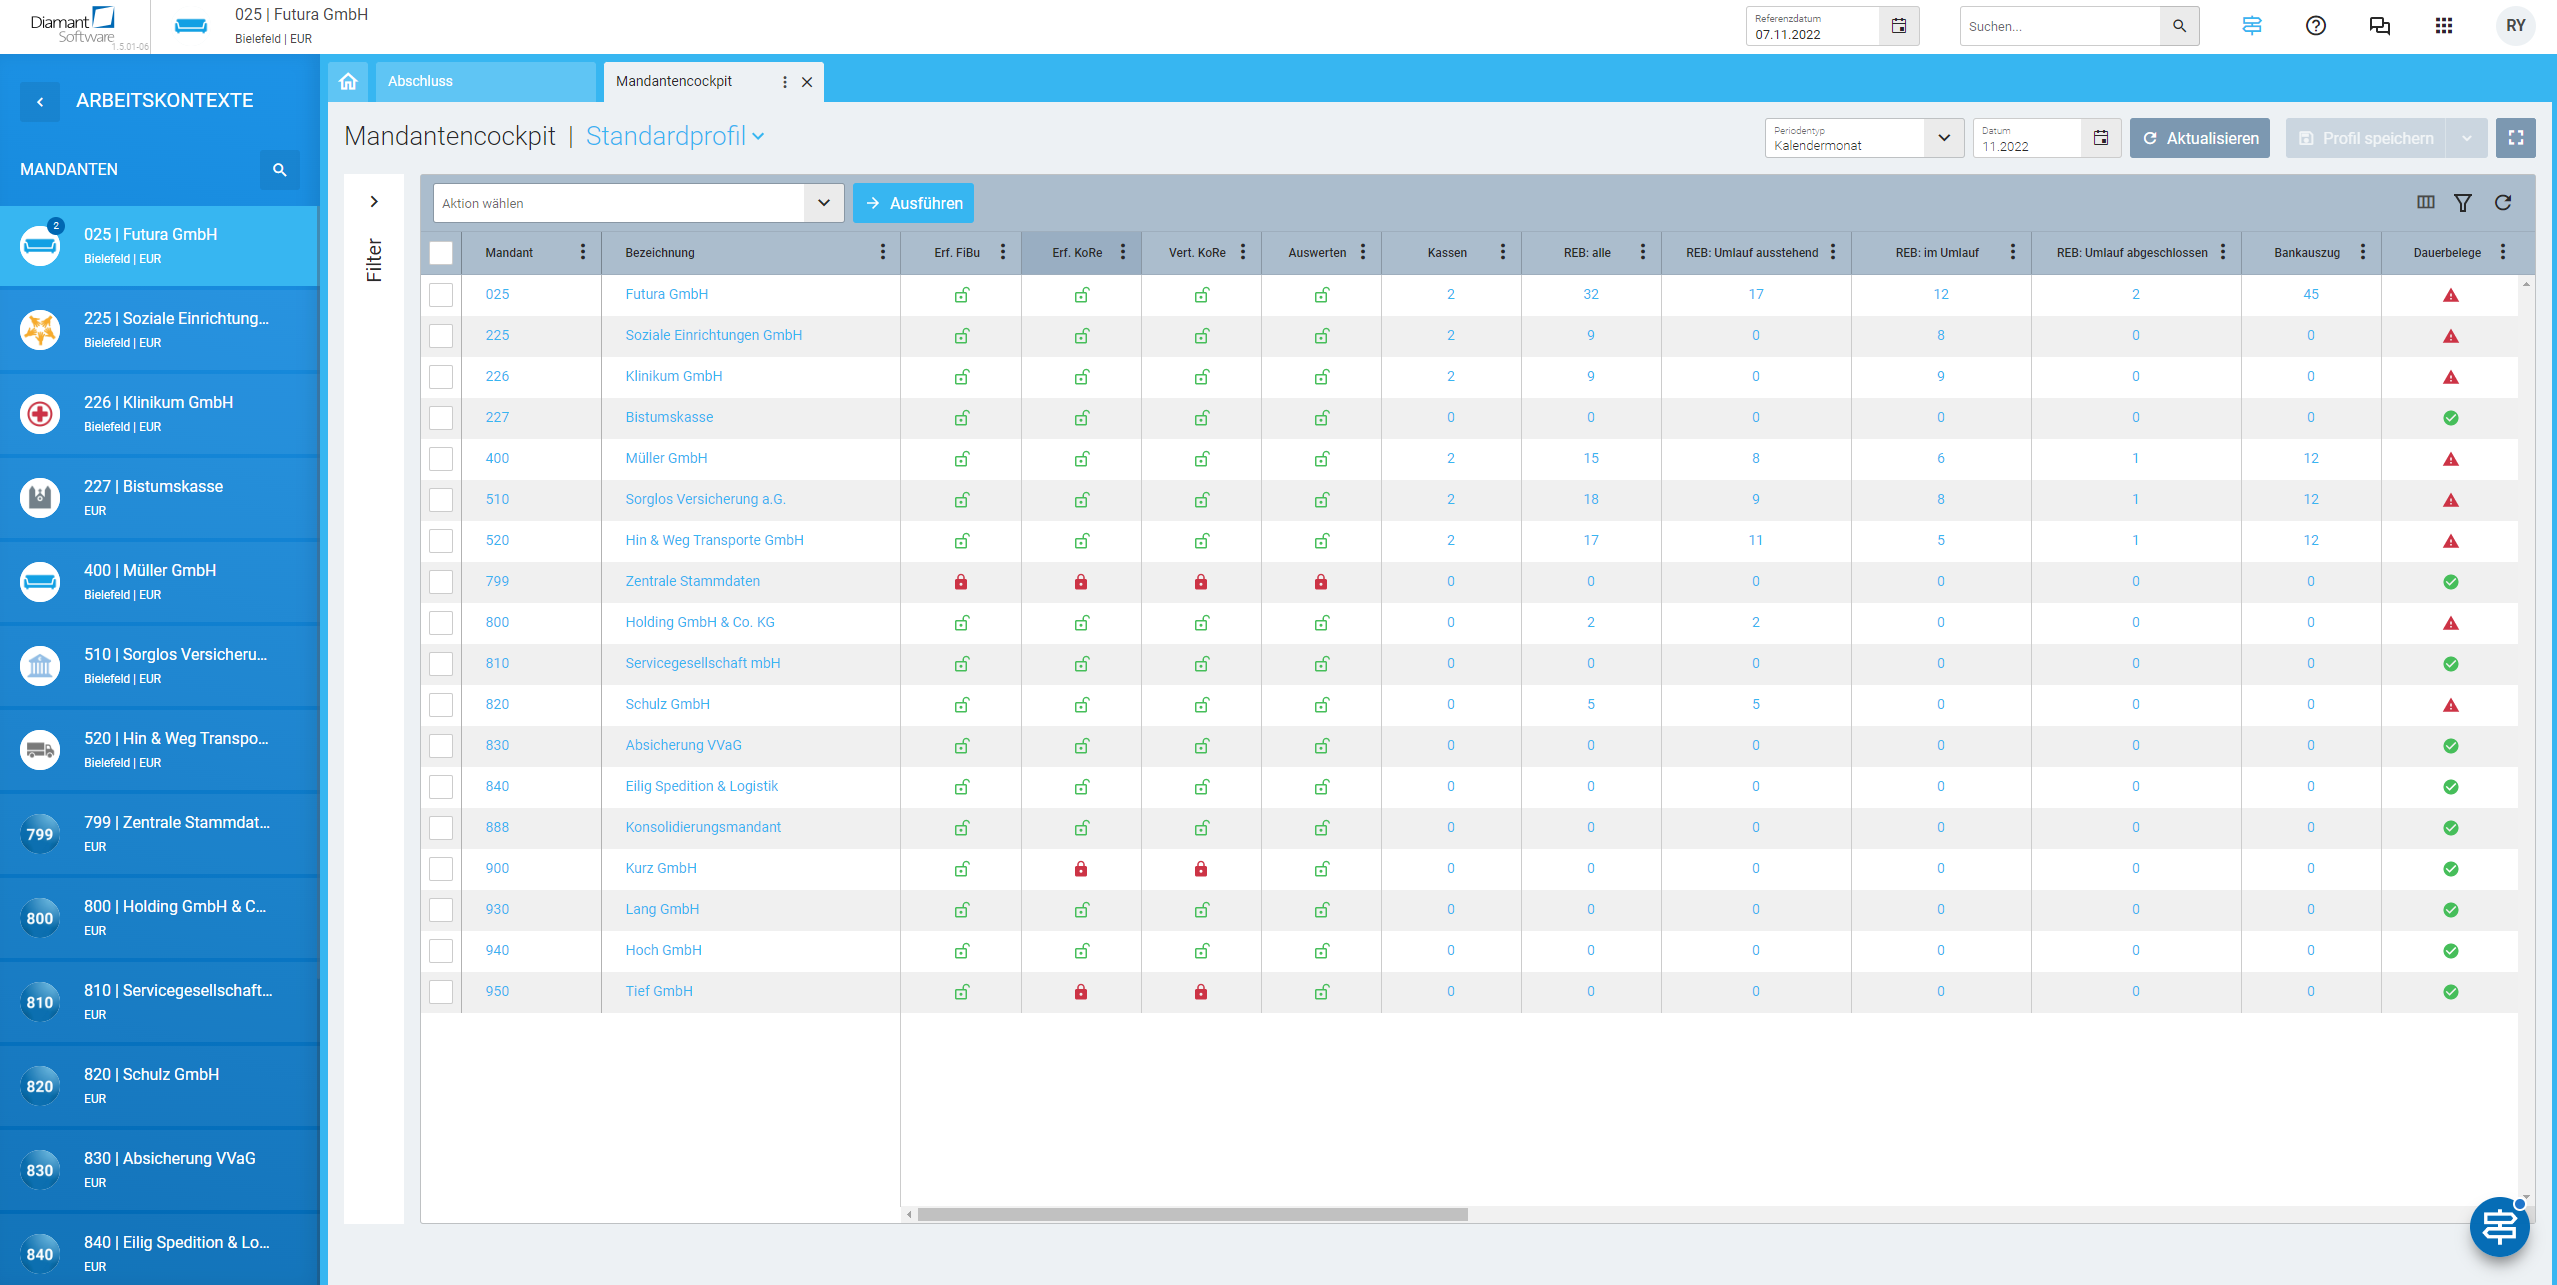2557x1285 pixels.
Task: Check the row for Müller GmbH
Action: tap(441, 459)
